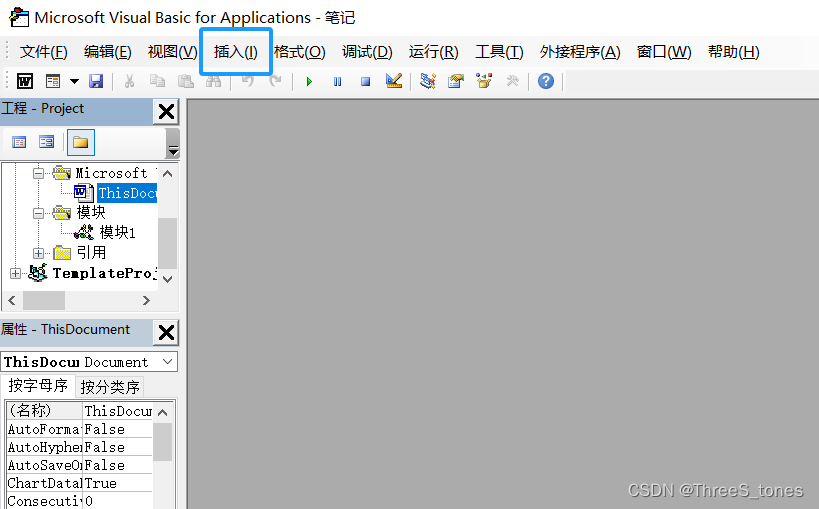Run the macro with green play button
This screenshot has height=509, width=819.
click(x=309, y=82)
